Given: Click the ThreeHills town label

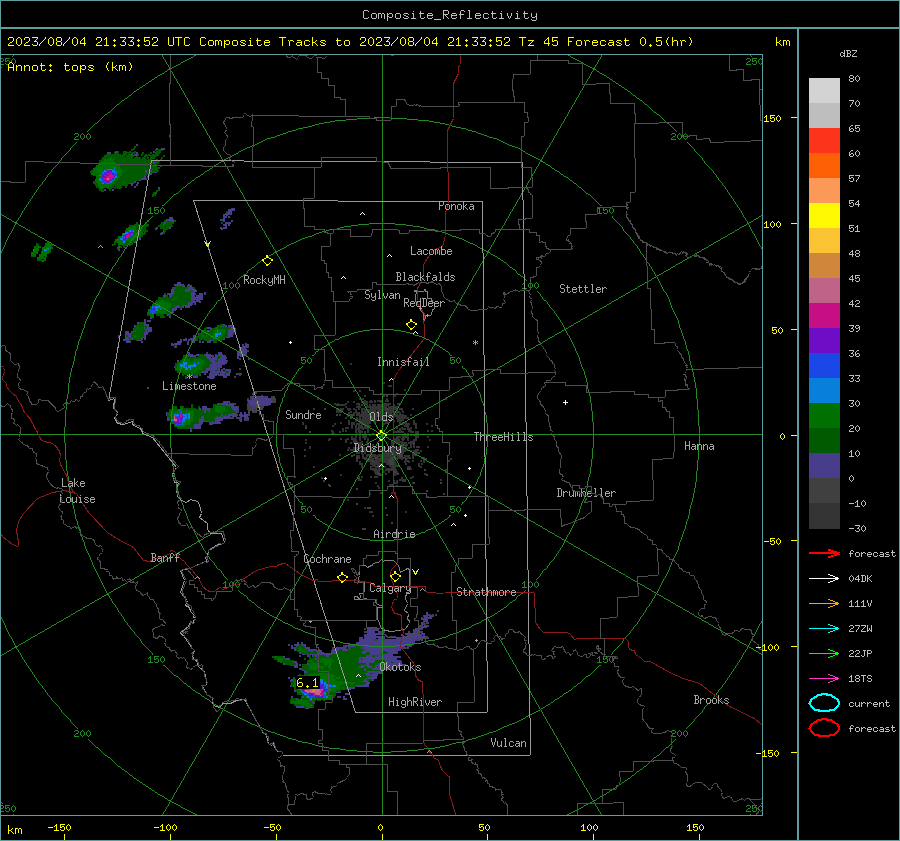Looking at the screenshot, I should point(503,437).
